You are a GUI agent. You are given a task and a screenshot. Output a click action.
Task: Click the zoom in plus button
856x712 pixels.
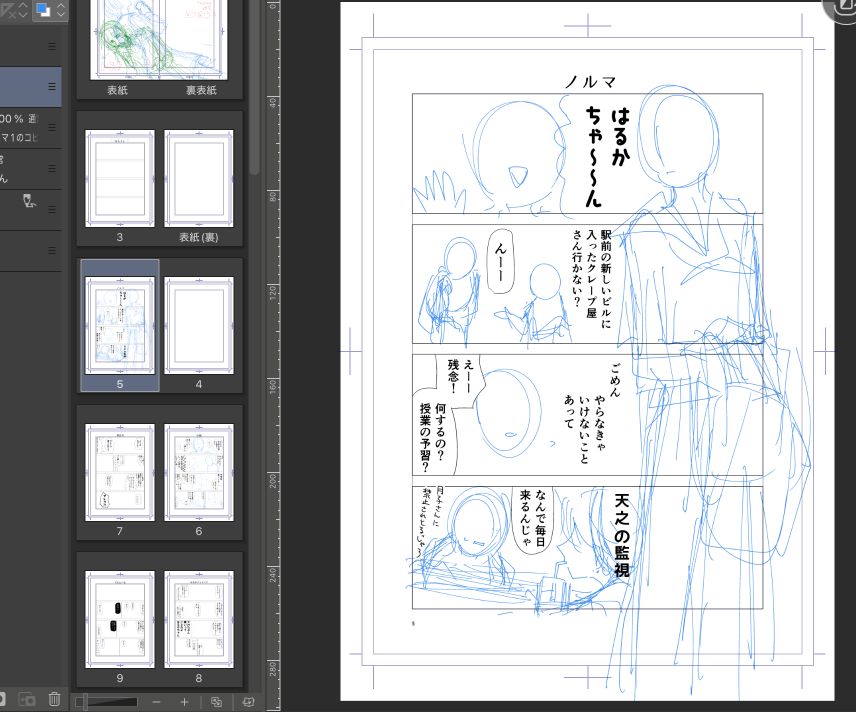tap(184, 702)
